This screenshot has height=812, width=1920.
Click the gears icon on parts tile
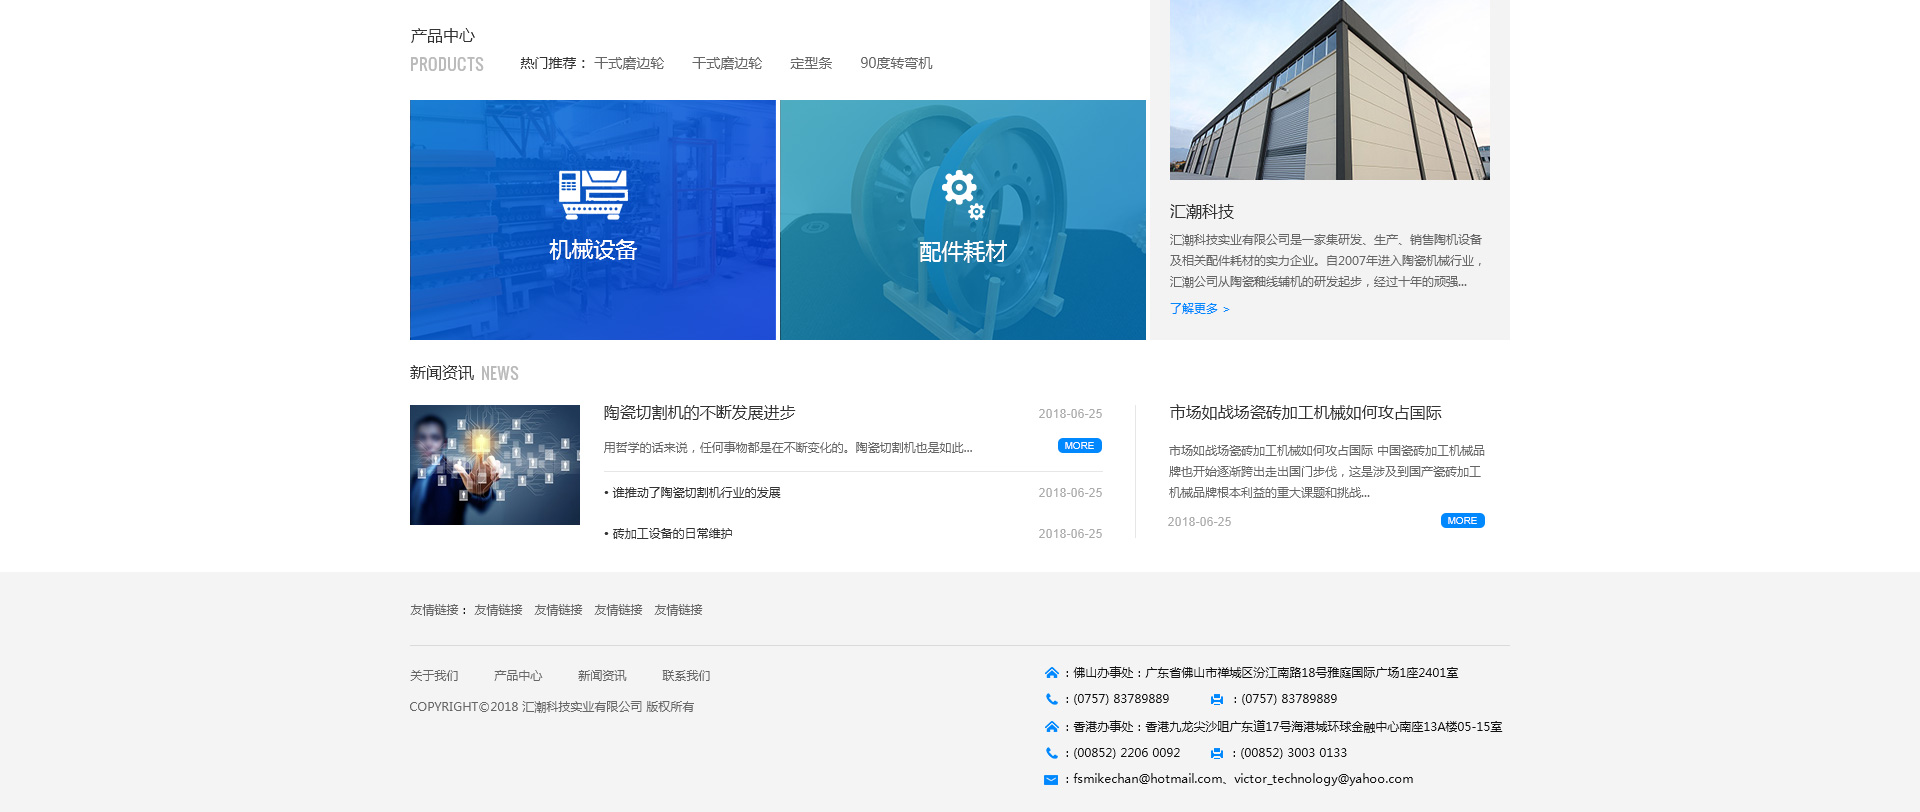click(962, 194)
